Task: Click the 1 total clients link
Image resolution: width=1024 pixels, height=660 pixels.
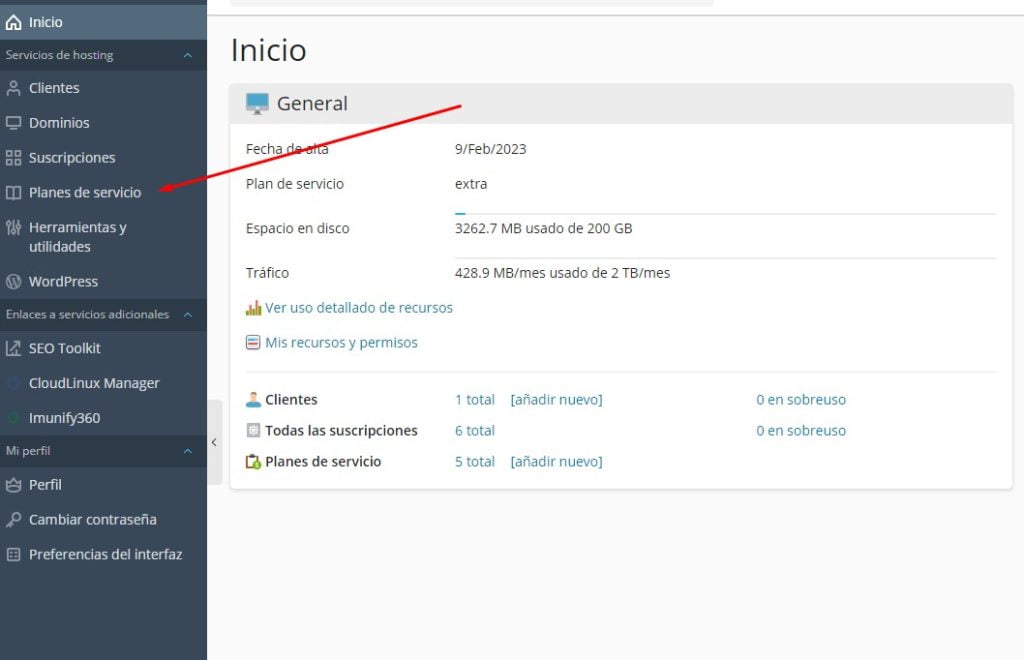Action: [475, 400]
